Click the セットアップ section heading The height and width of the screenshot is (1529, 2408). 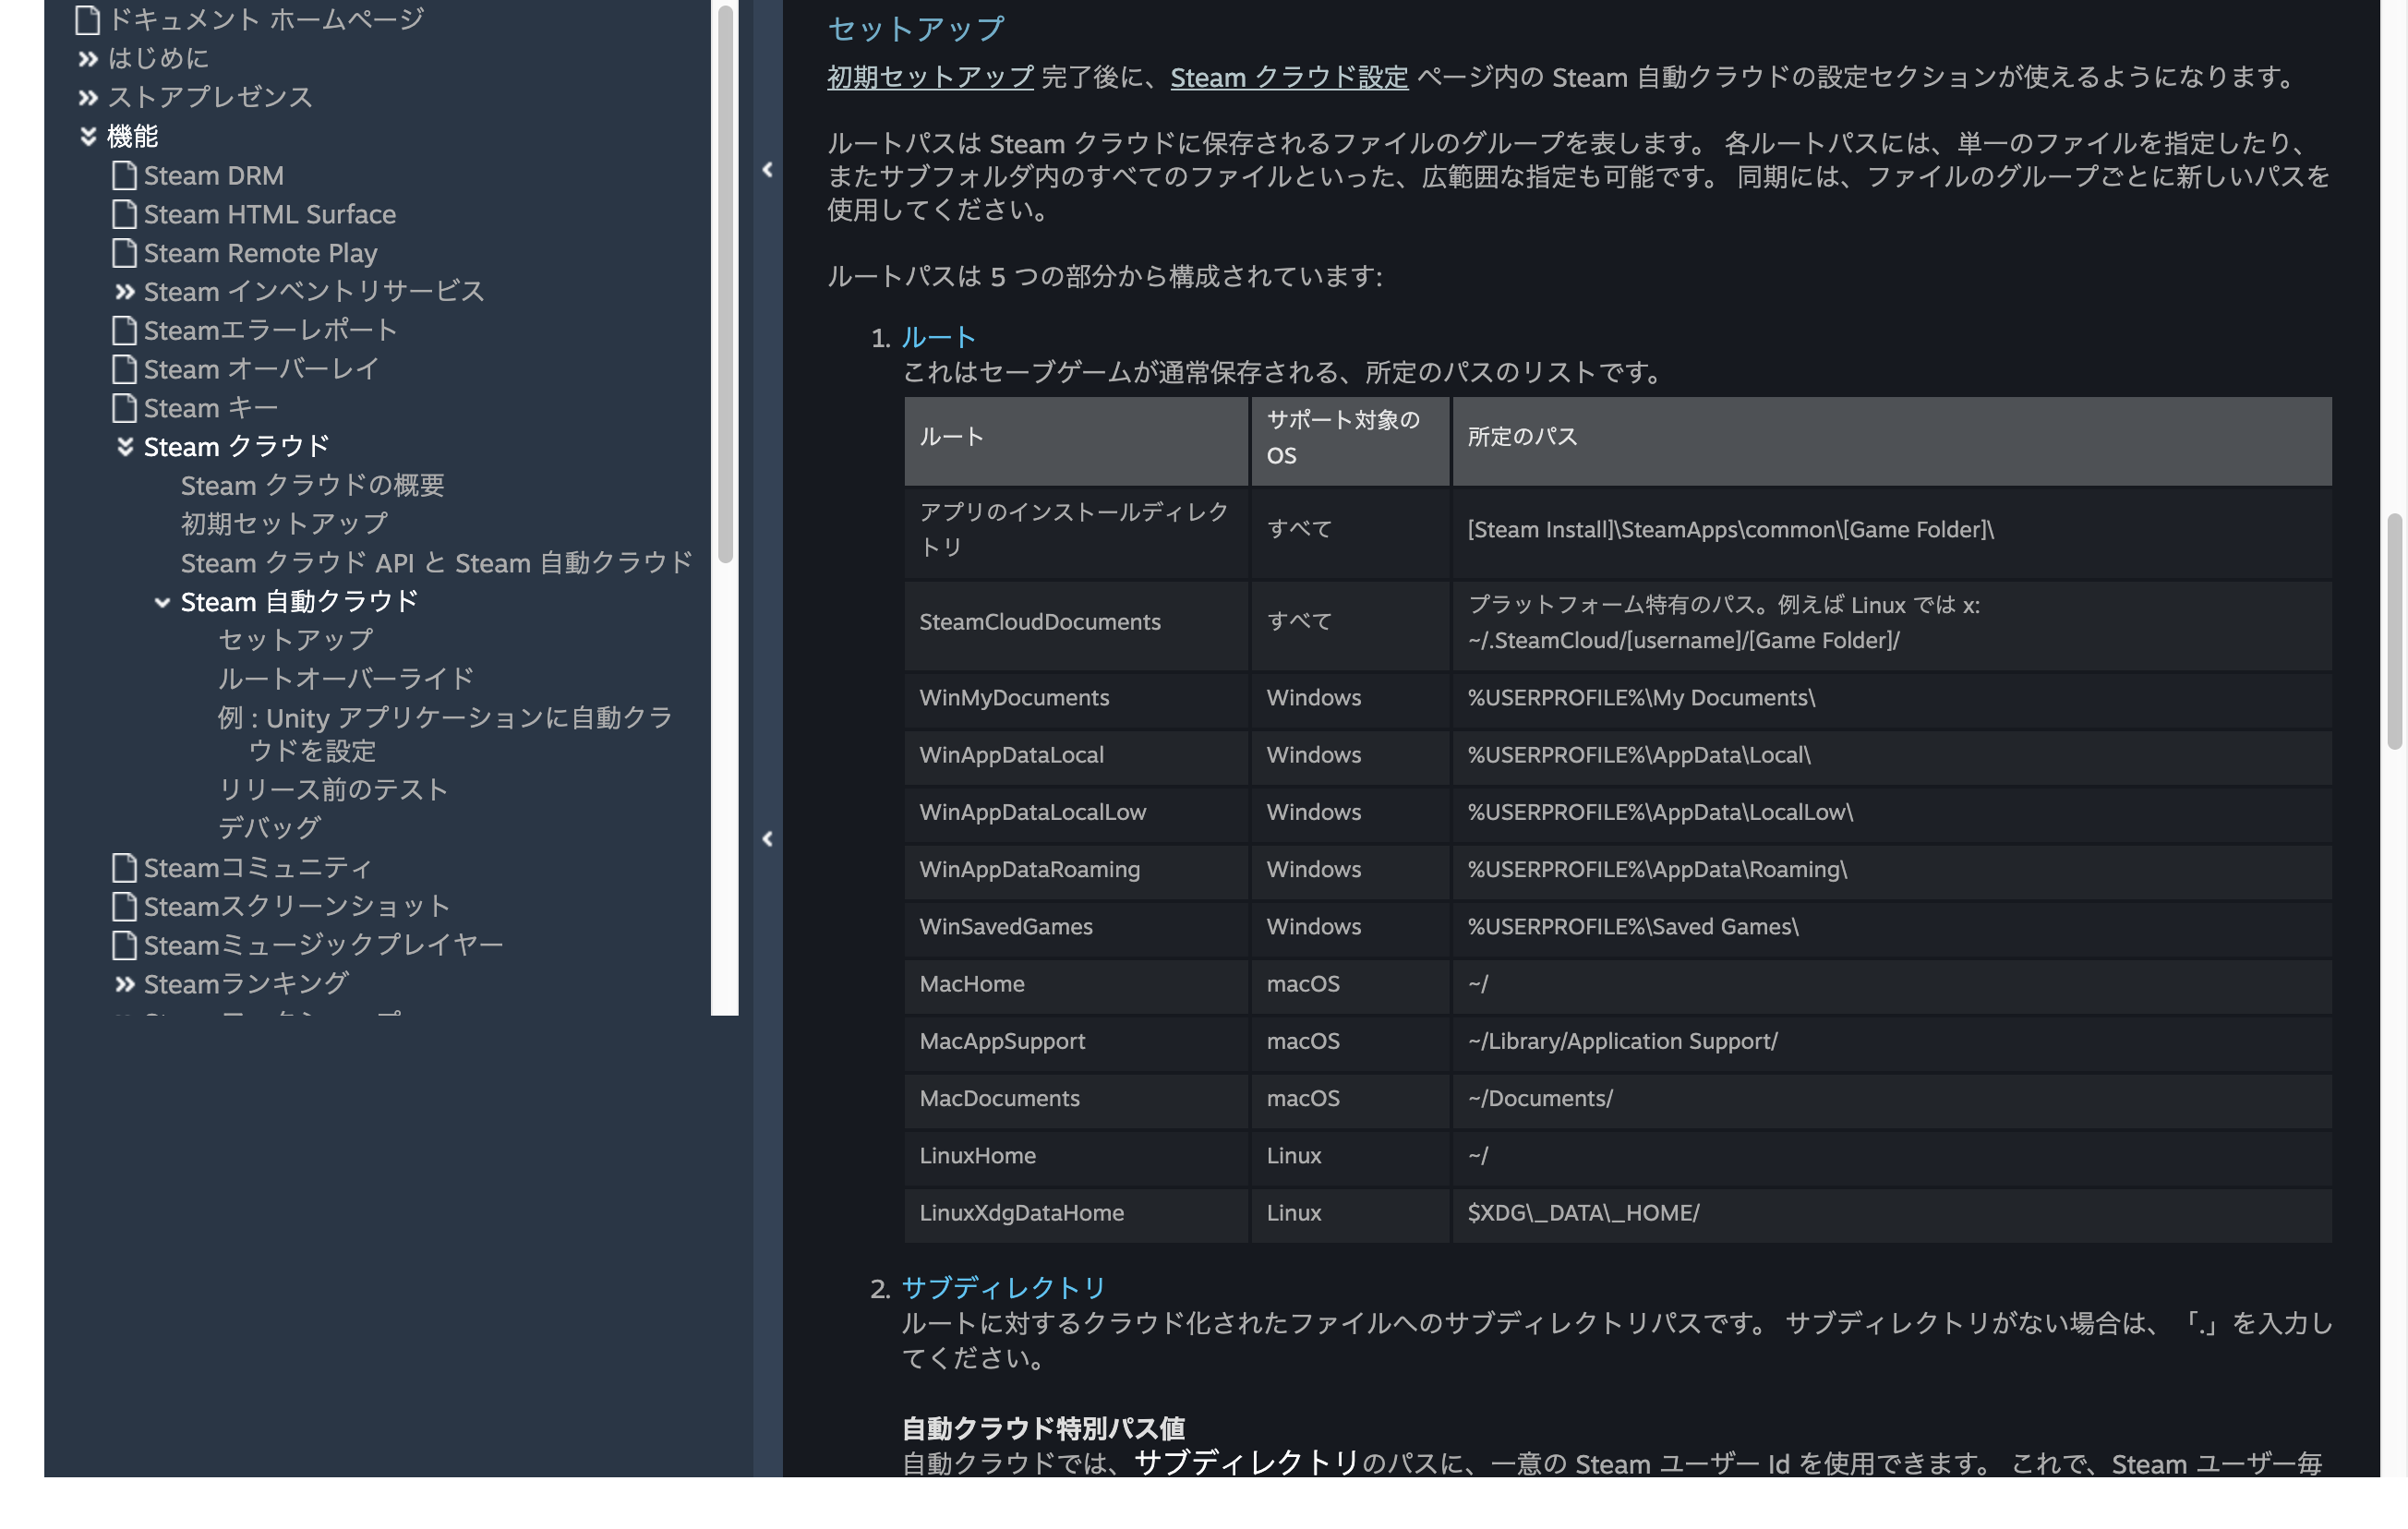pos(915,29)
